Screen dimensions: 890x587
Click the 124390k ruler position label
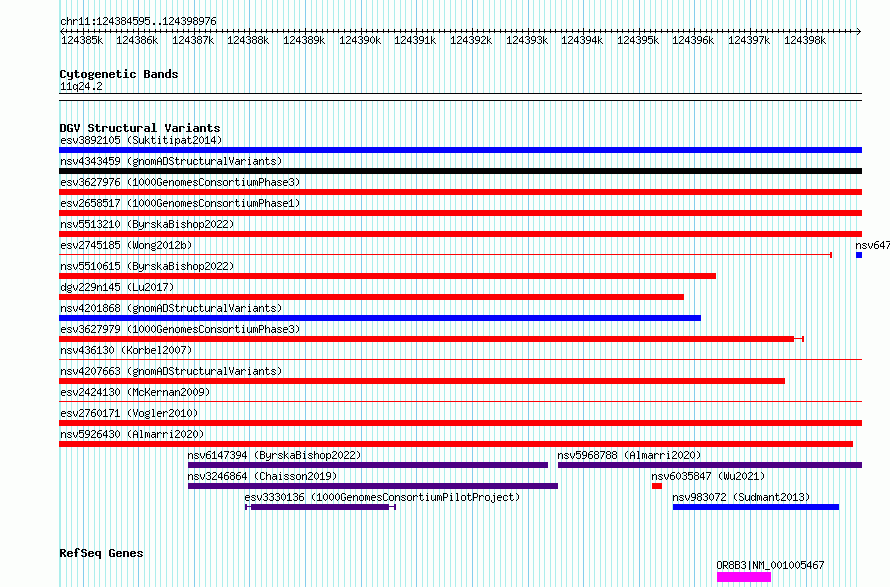pos(360,40)
